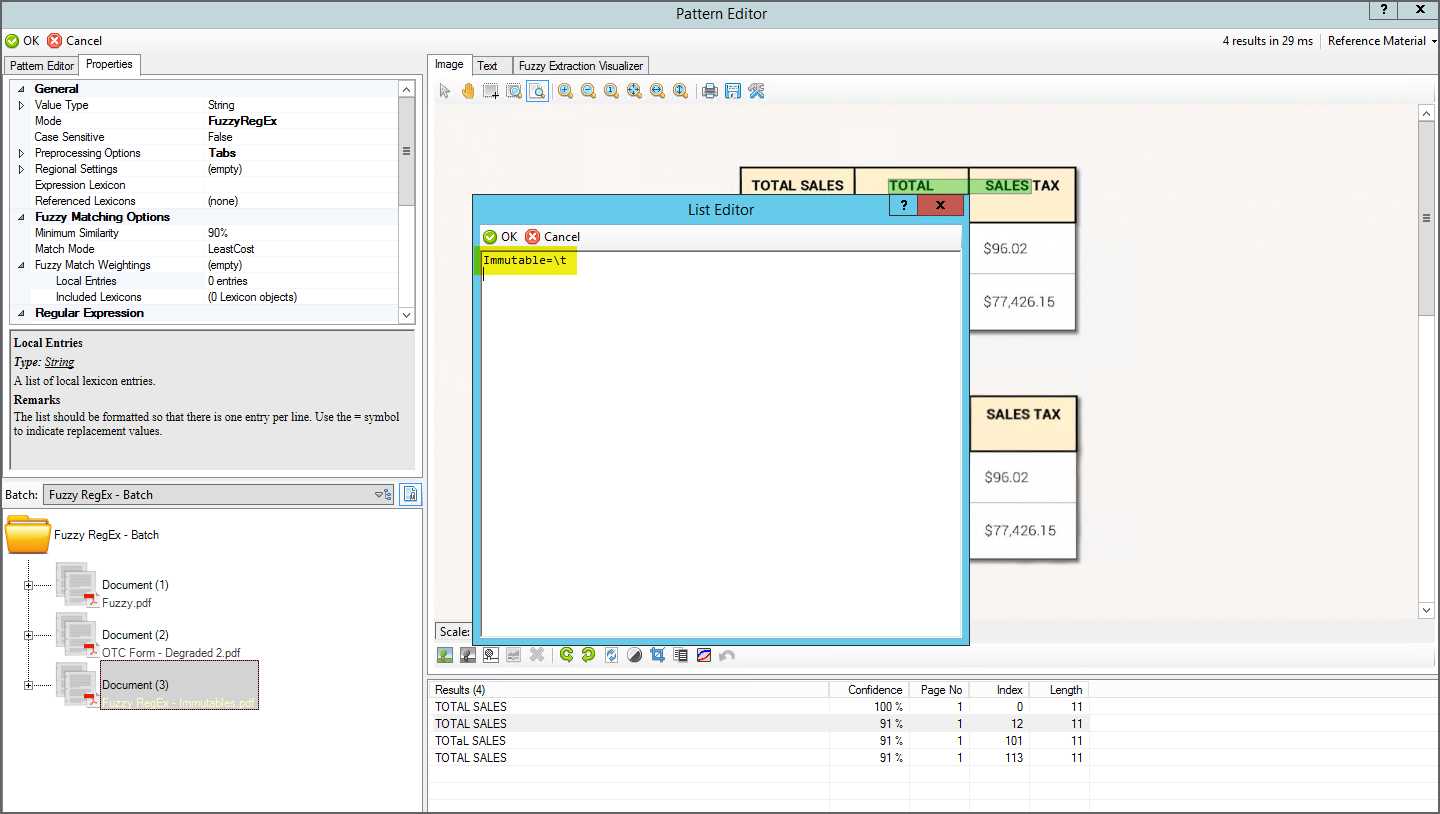The image size is (1440, 814).
Task: Open the Fuzzy Extraction Visualizer tab
Action: (580, 66)
